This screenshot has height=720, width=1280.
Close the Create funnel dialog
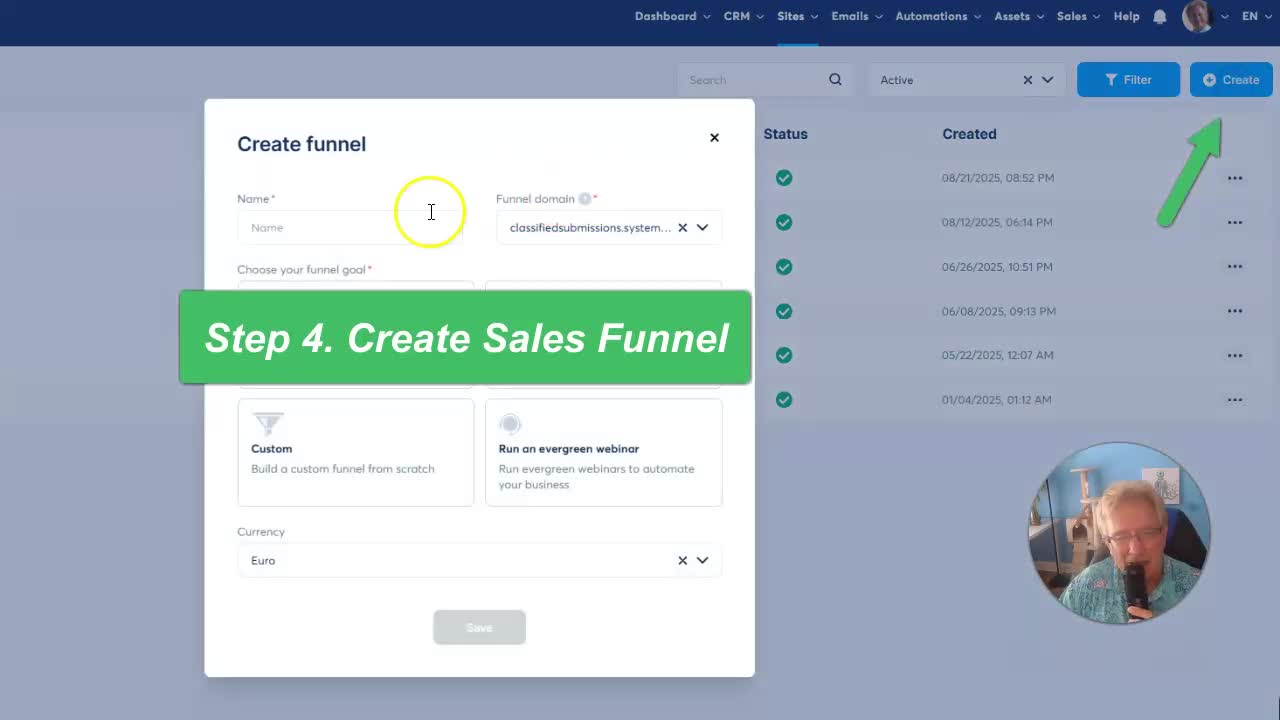pyautogui.click(x=714, y=138)
